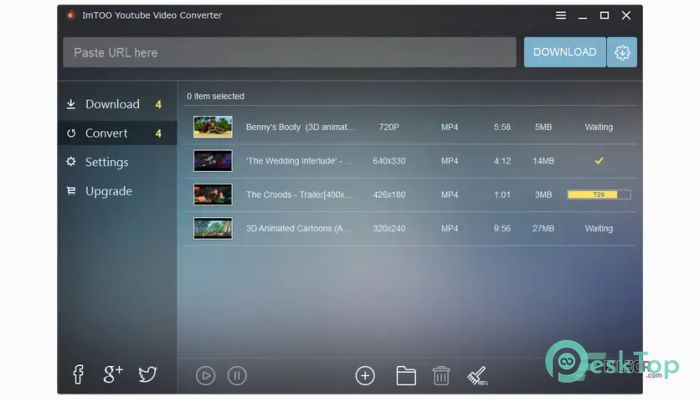Image resolution: width=700 pixels, height=400 pixels.
Task: Open the Google Plus icon
Action: [x=112, y=374]
